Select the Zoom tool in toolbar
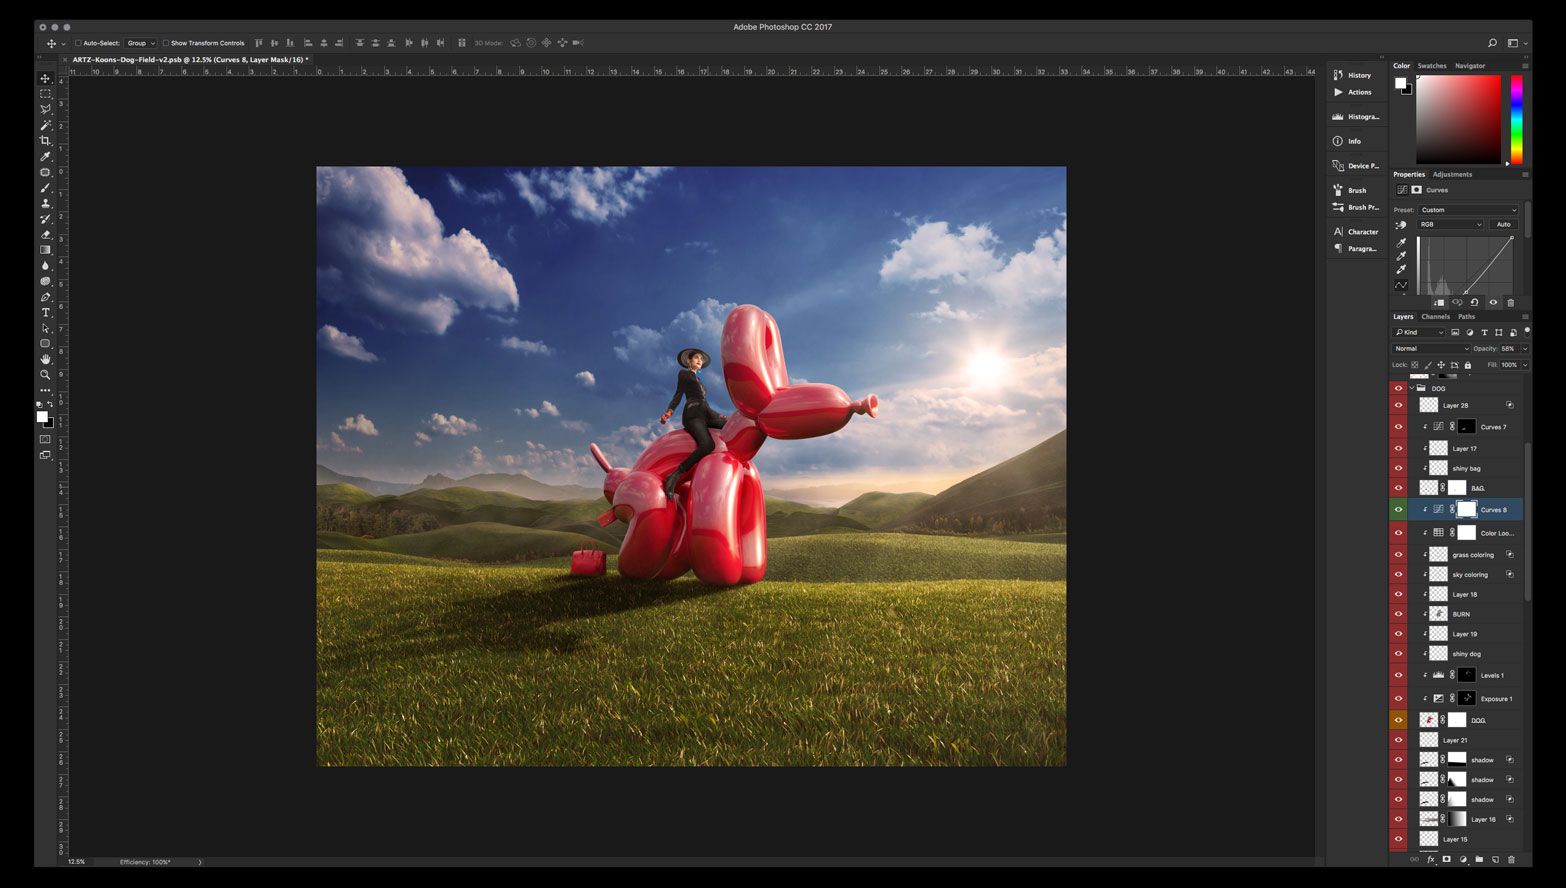The height and width of the screenshot is (888, 1566). click(x=45, y=375)
